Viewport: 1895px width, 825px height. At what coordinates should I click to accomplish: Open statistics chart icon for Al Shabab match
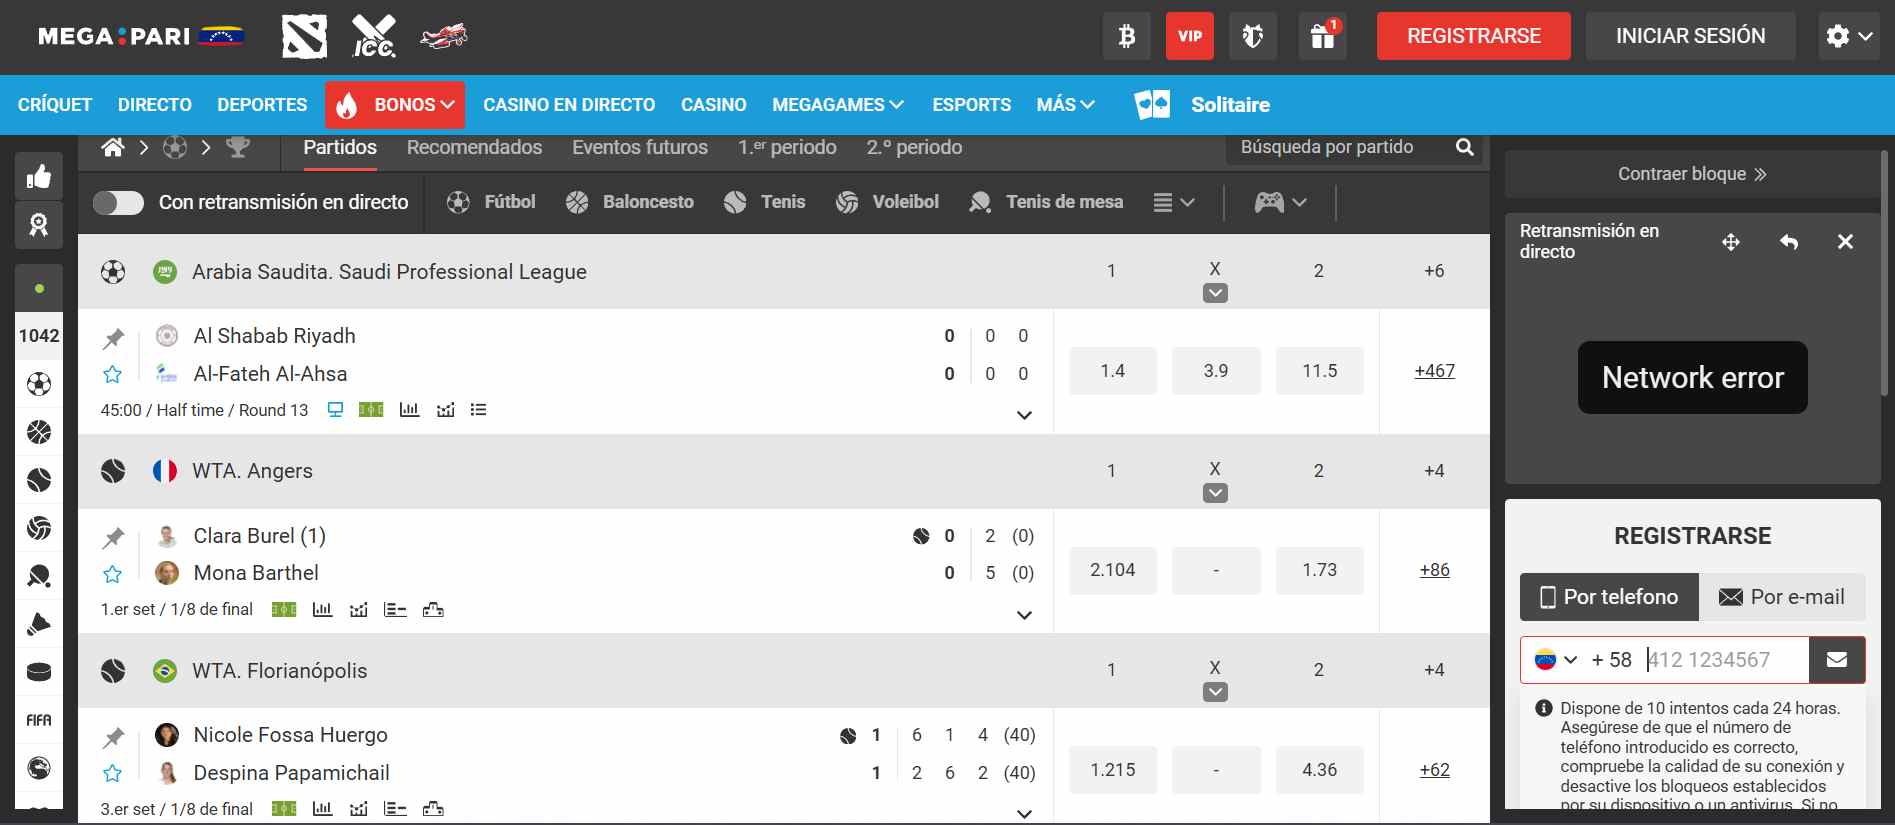[409, 410]
